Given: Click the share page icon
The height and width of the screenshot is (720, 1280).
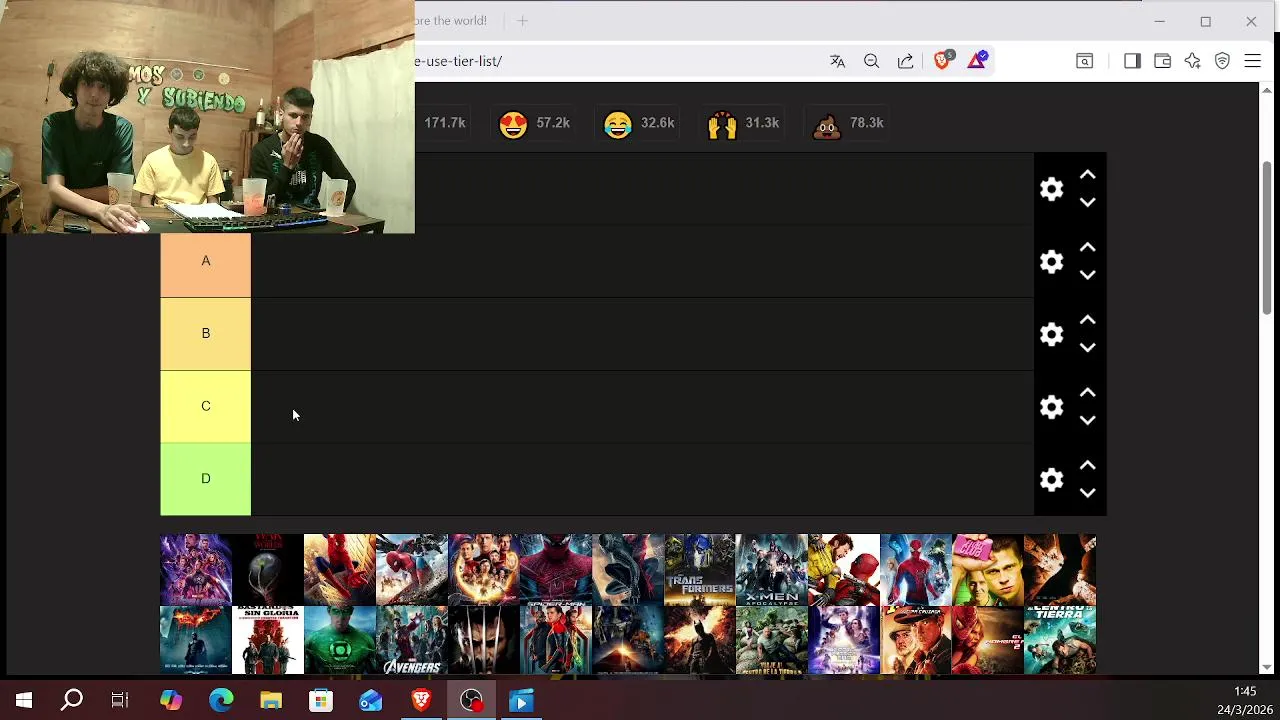Looking at the screenshot, I should [905, 61].
